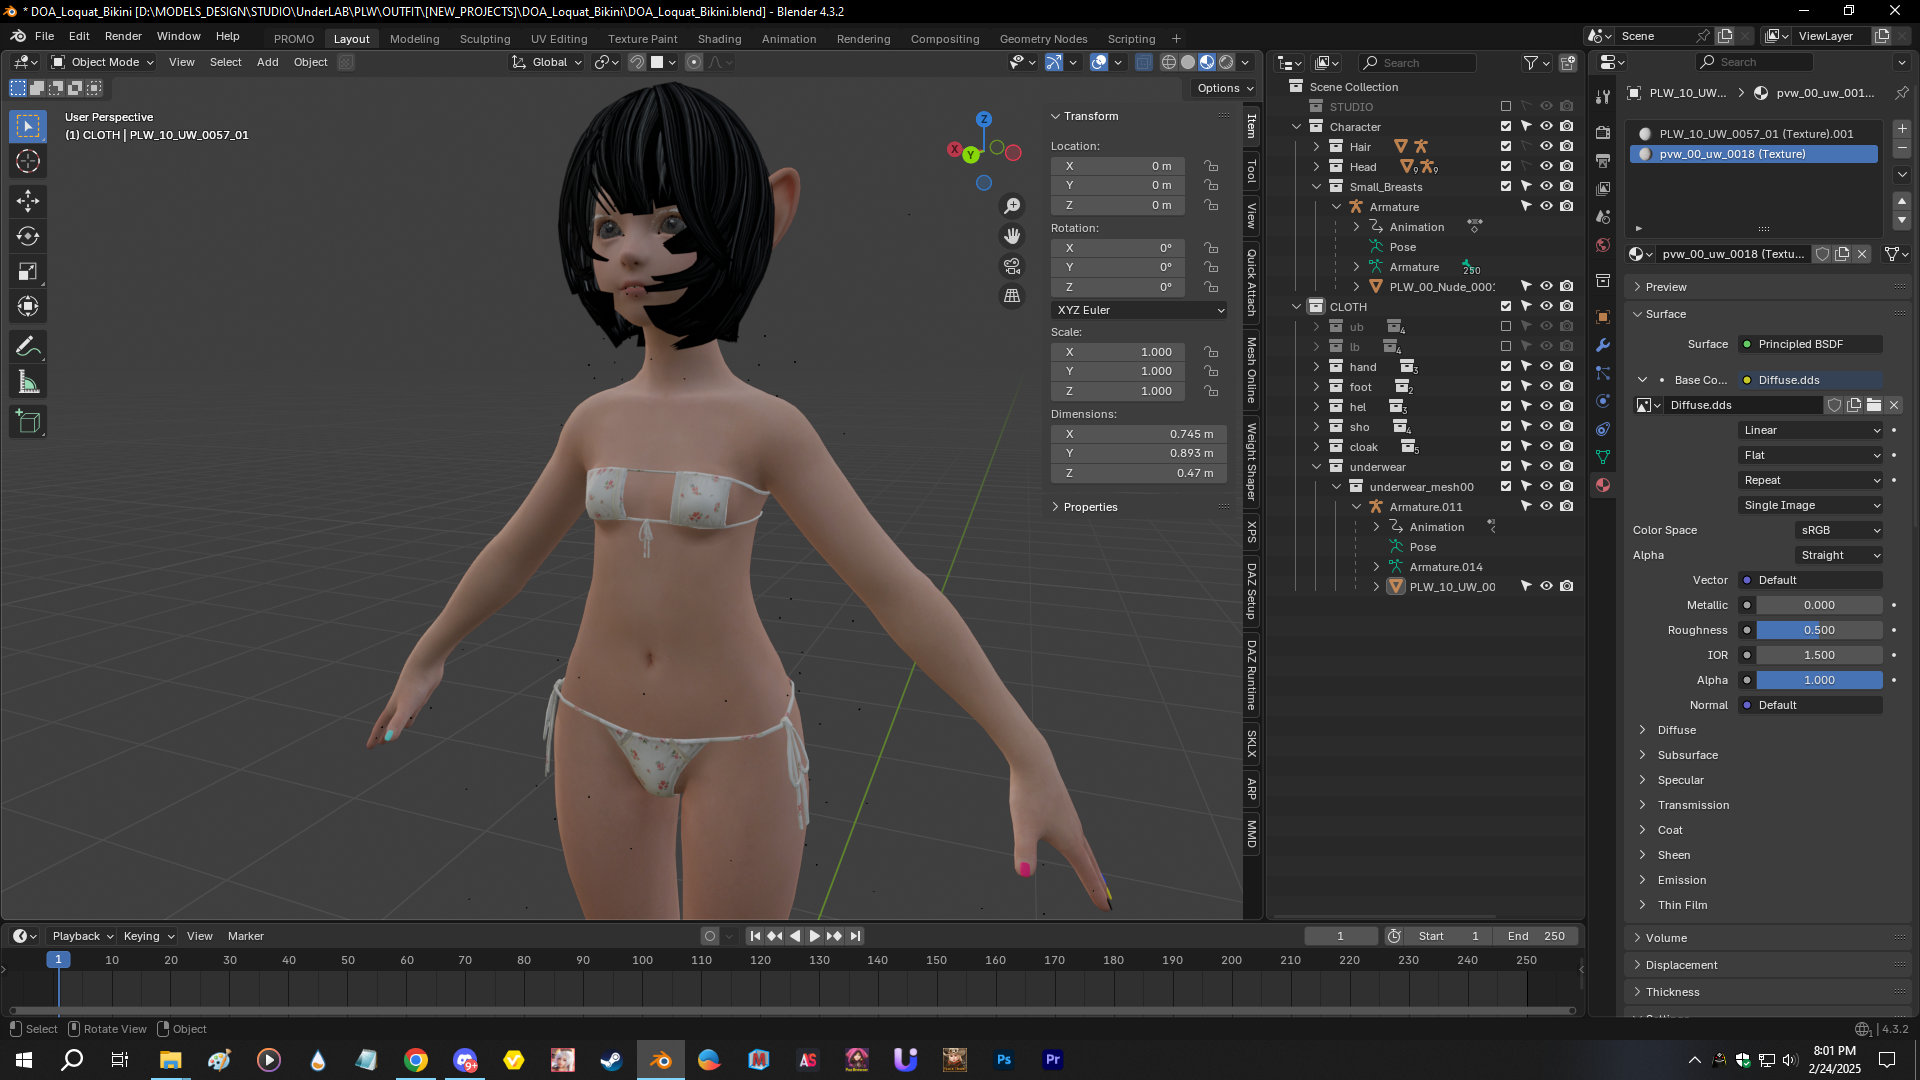Enable the ub collection checkbox

[x=1506, y=327]
